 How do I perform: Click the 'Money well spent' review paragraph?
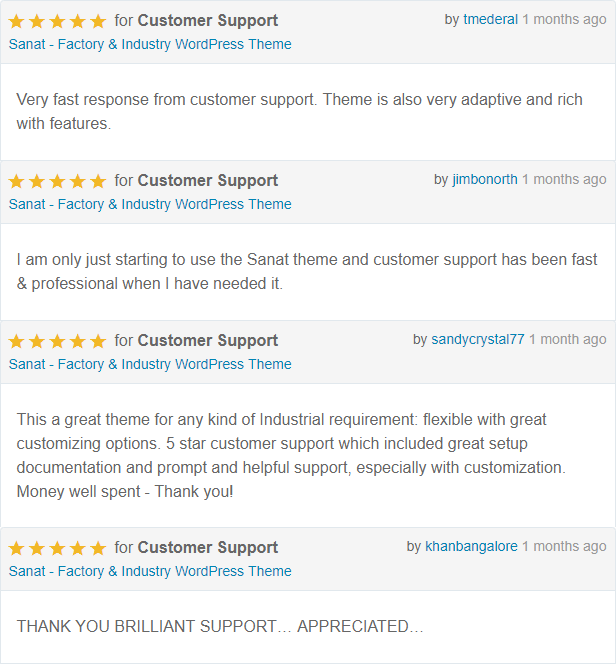click(x=290, y=455)
